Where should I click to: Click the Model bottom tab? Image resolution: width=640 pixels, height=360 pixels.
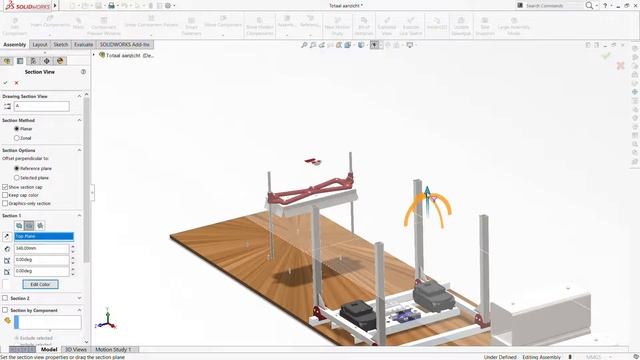49,349
